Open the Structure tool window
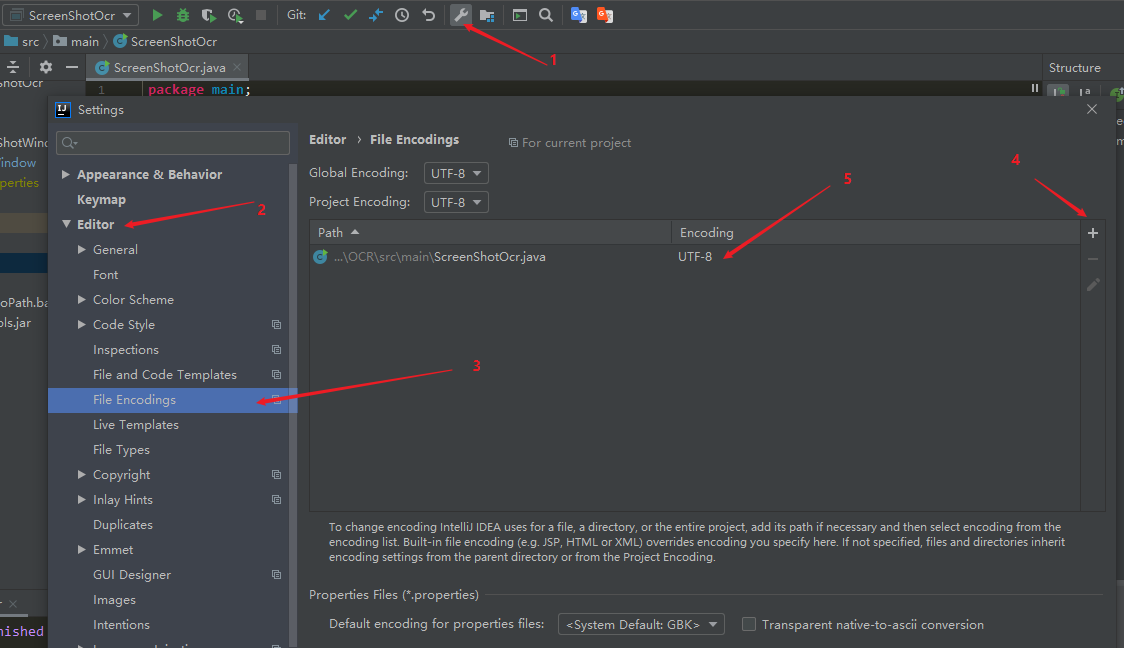Screen dimensions: 1124x648 [x=1075, y=67]
